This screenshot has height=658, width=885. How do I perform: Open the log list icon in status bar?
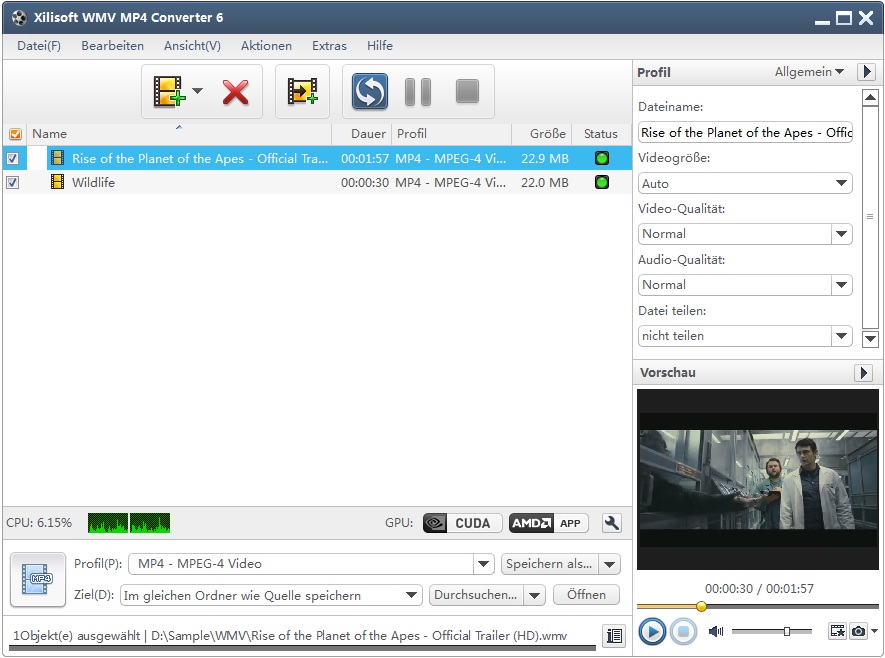coord(614,635)
